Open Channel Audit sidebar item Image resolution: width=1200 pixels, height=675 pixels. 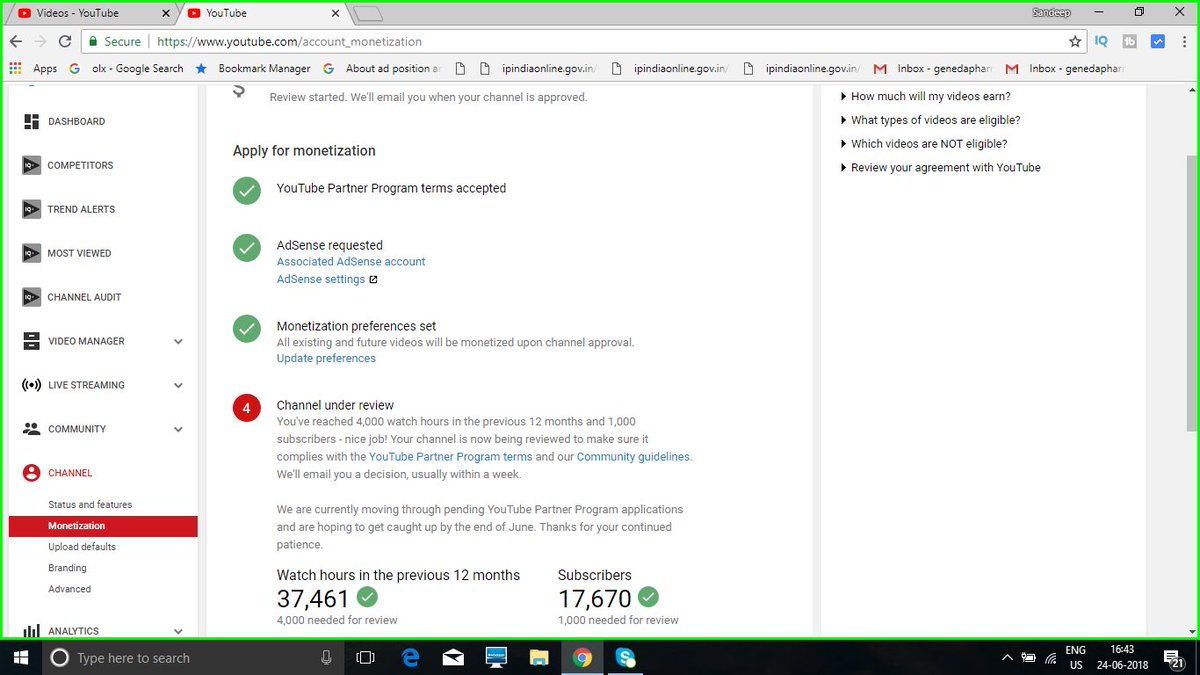point(84,297)
